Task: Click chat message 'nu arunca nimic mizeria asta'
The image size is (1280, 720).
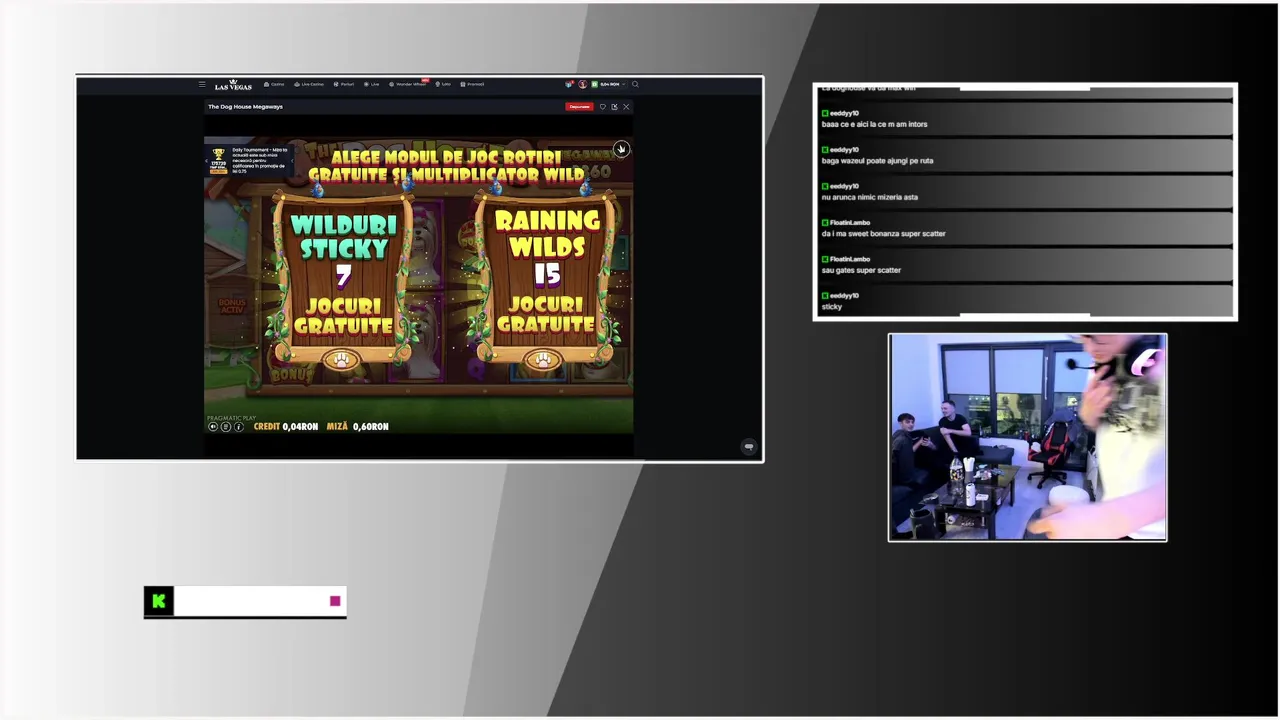Action: click(869, 197)
